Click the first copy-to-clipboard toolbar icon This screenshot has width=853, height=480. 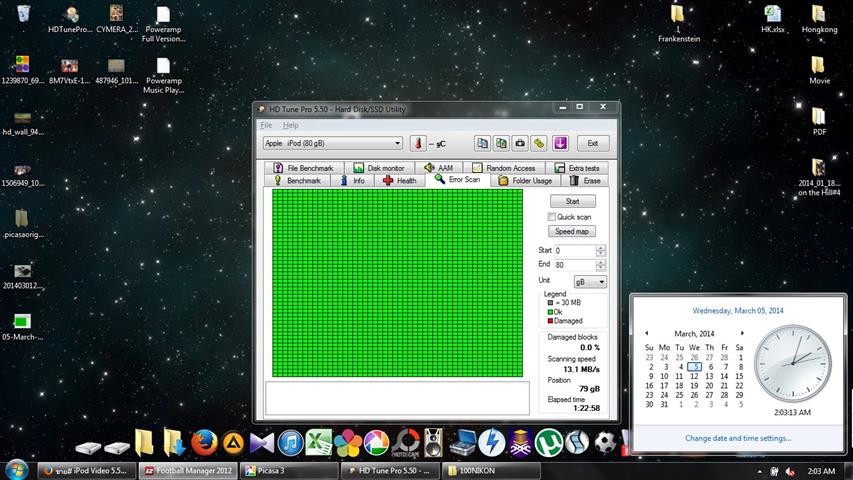pyautogui.click(x=483, y=143)
